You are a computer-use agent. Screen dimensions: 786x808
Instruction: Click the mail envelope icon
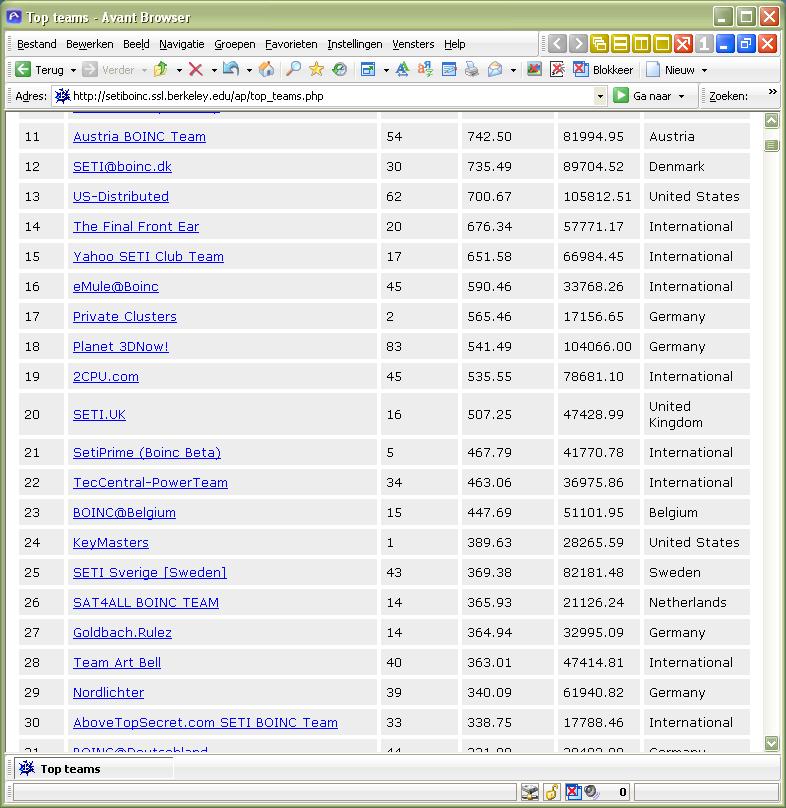pos(495,69)
